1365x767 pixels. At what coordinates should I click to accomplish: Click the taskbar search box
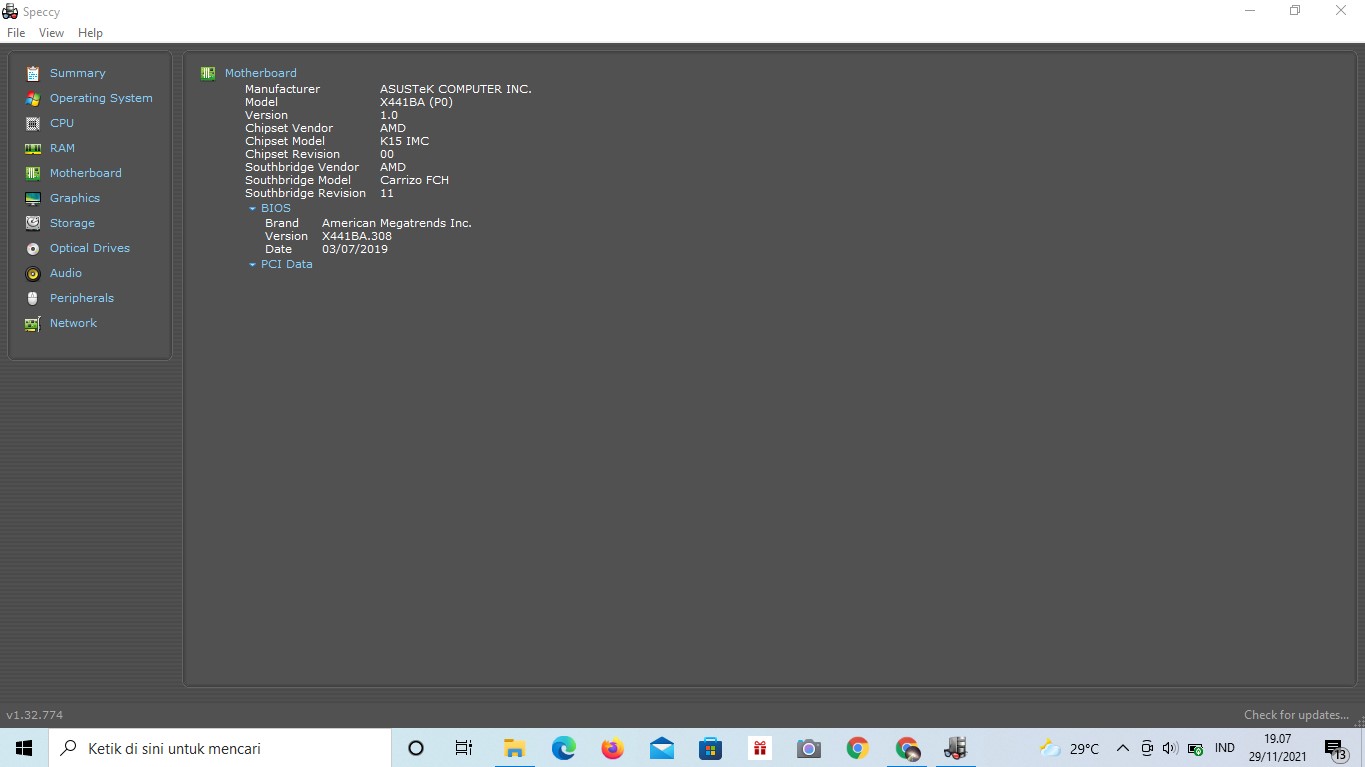point(220,748)
